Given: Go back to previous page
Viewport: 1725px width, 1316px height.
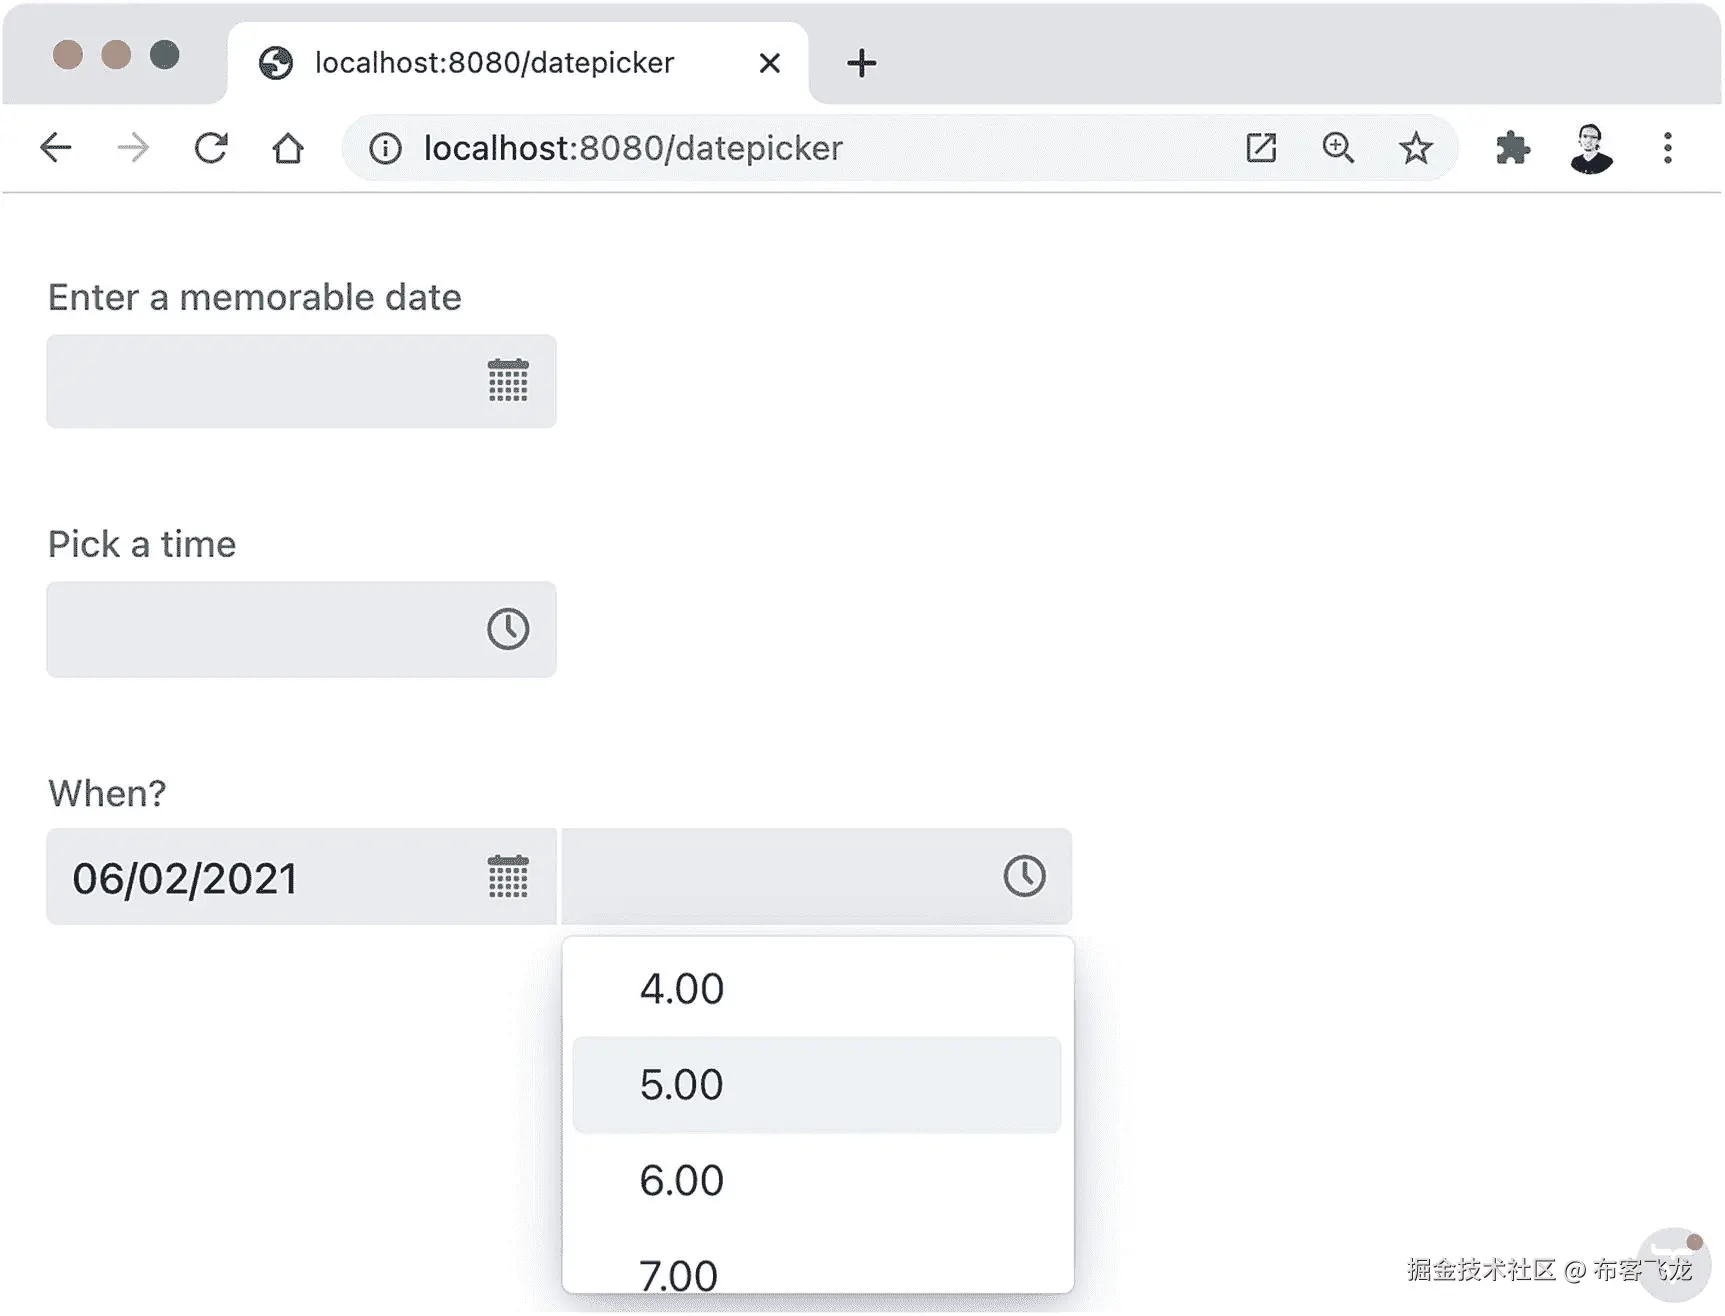Looking at the screenshot, I should [x=56, y=148].
